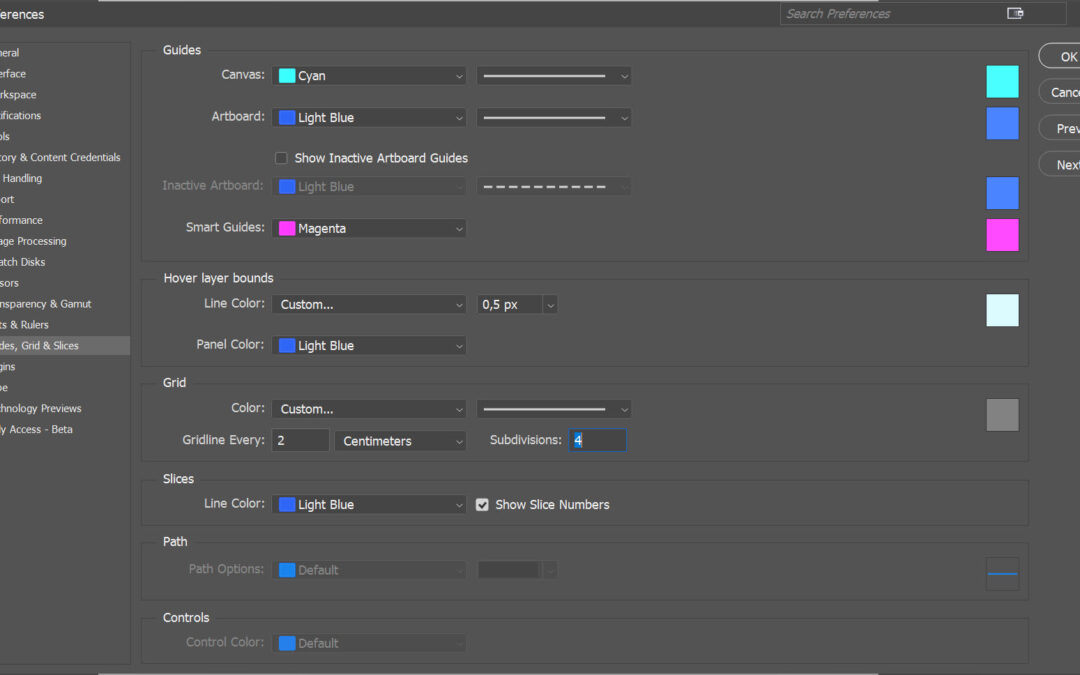Click the Artboard guide blue color swatch
Viewport: 1080px width, 675px height.
1002,124
